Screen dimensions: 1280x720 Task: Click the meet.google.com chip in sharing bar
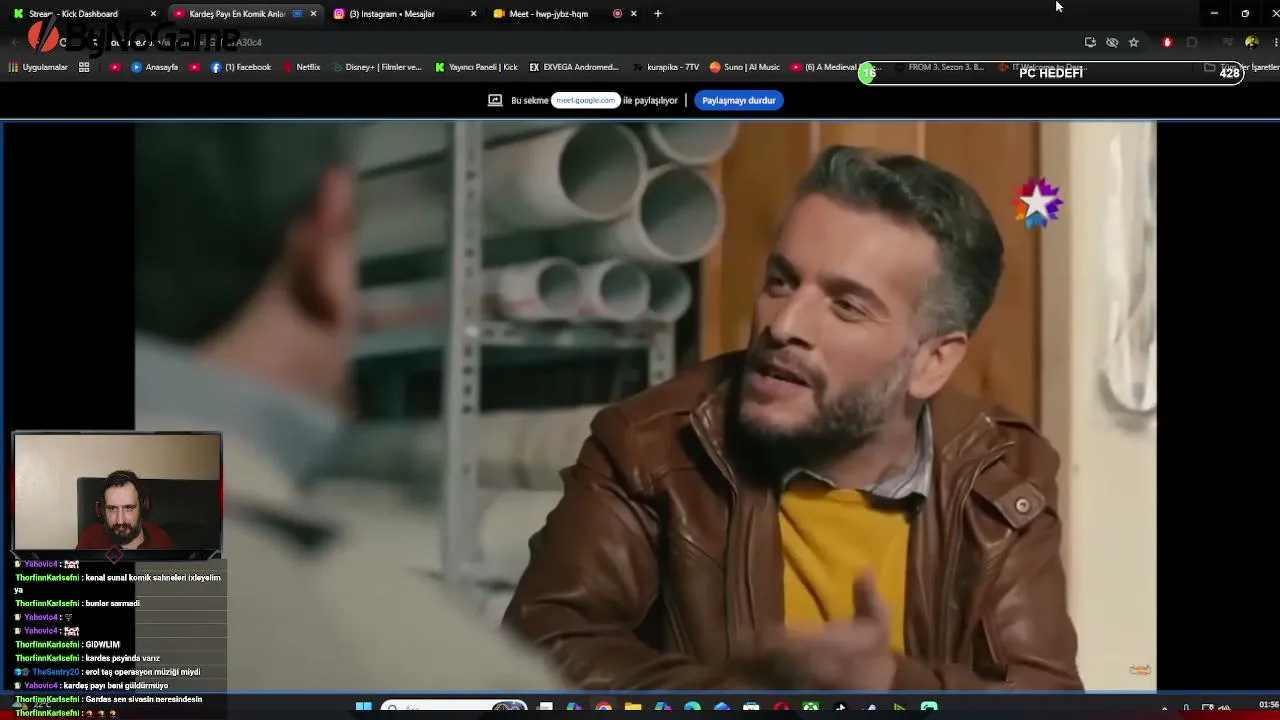click(x=586, y=100)
